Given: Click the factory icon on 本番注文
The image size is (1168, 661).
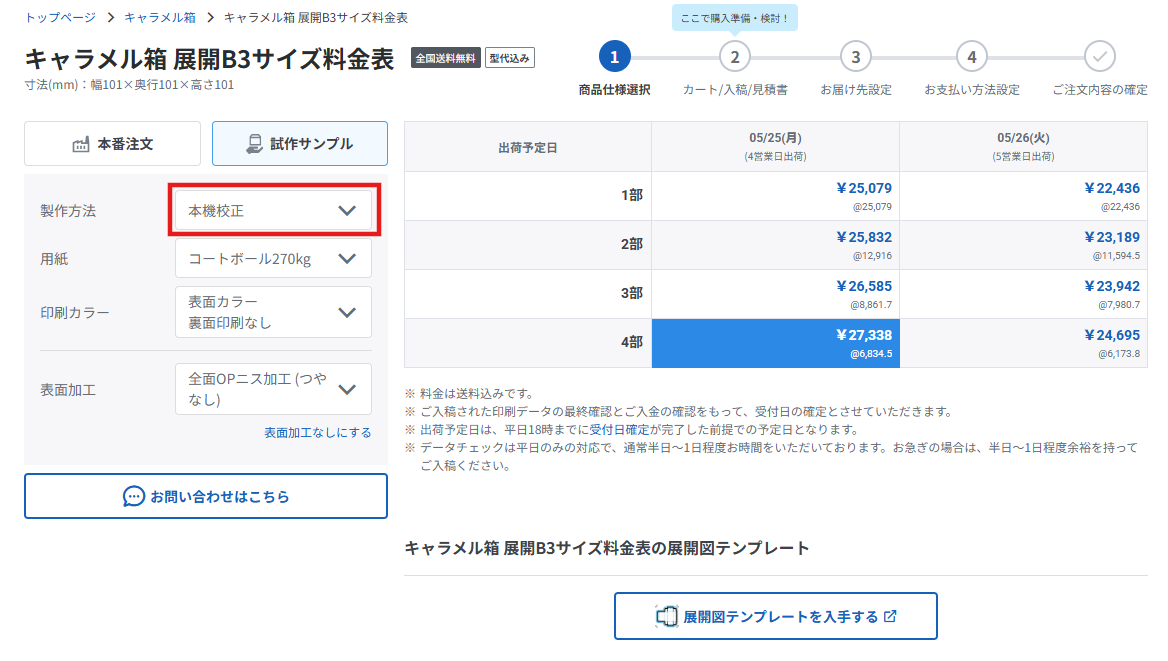Looking at the screenshot, I should [x=80, y=145].
